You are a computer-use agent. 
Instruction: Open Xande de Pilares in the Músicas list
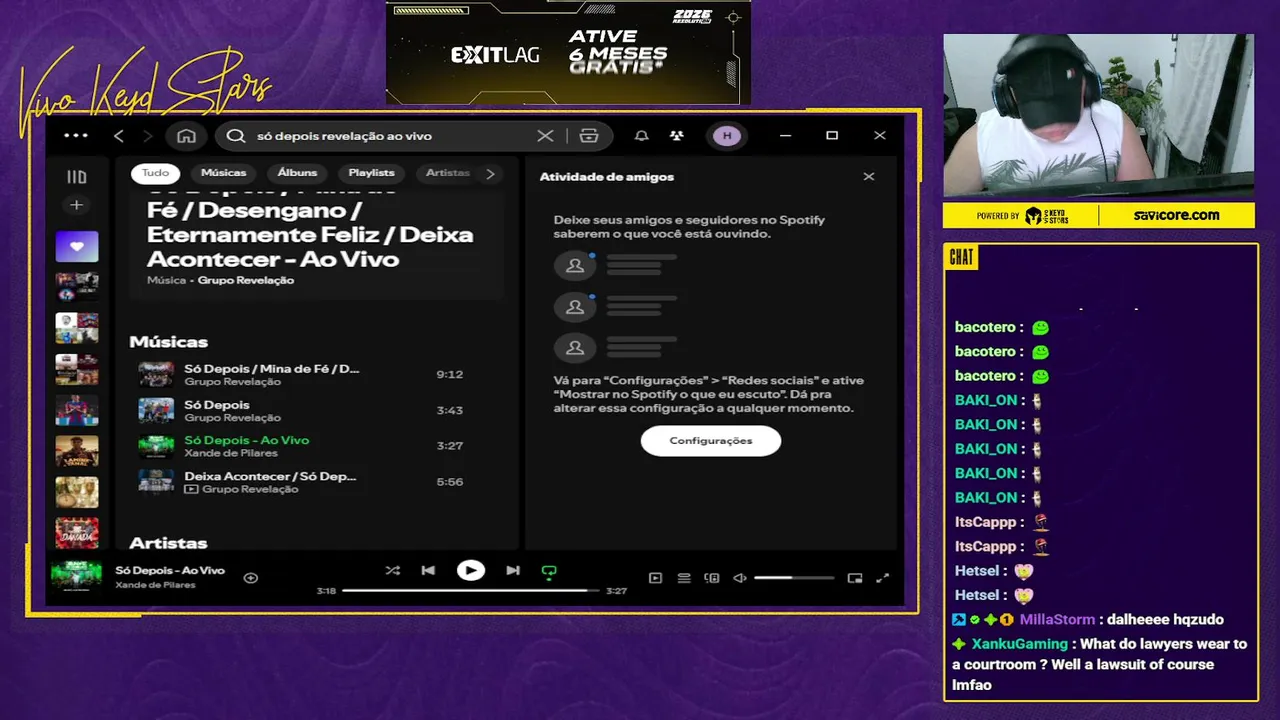coord(231,453)
